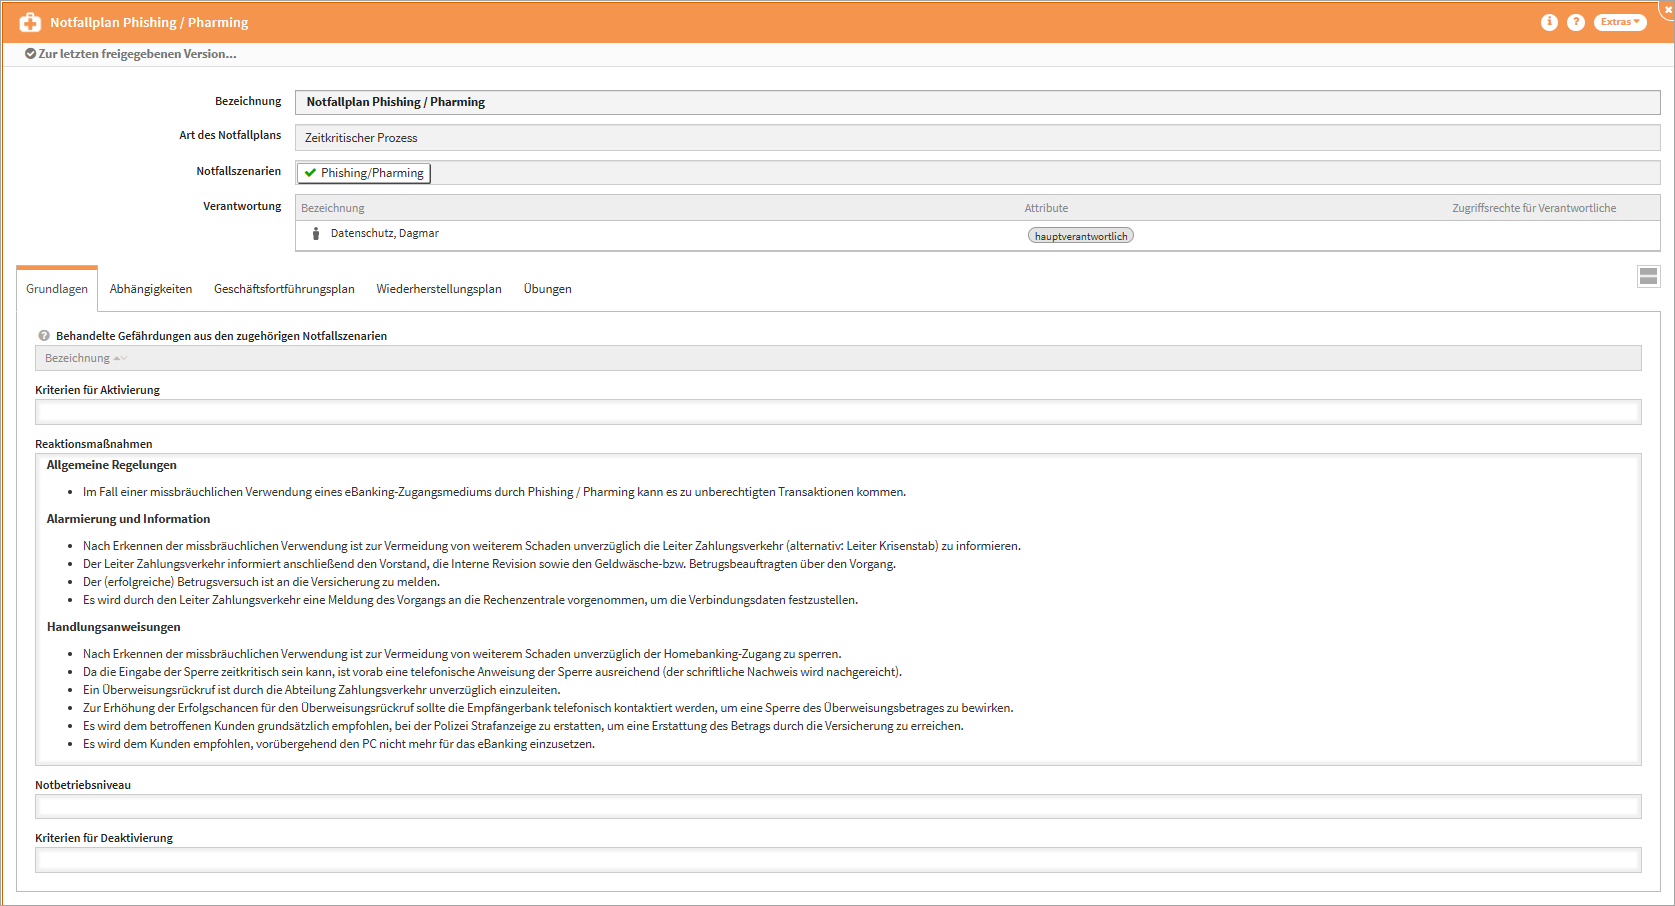Click the Art des Notfallplans field
This screenshot has height=906, width=1675.
click(x=976, y=138)
